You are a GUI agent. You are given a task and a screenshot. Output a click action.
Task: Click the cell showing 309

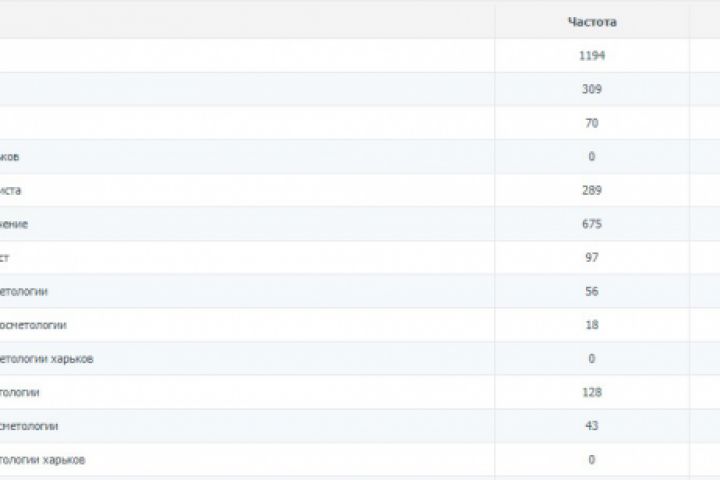(x=592, y=89)
